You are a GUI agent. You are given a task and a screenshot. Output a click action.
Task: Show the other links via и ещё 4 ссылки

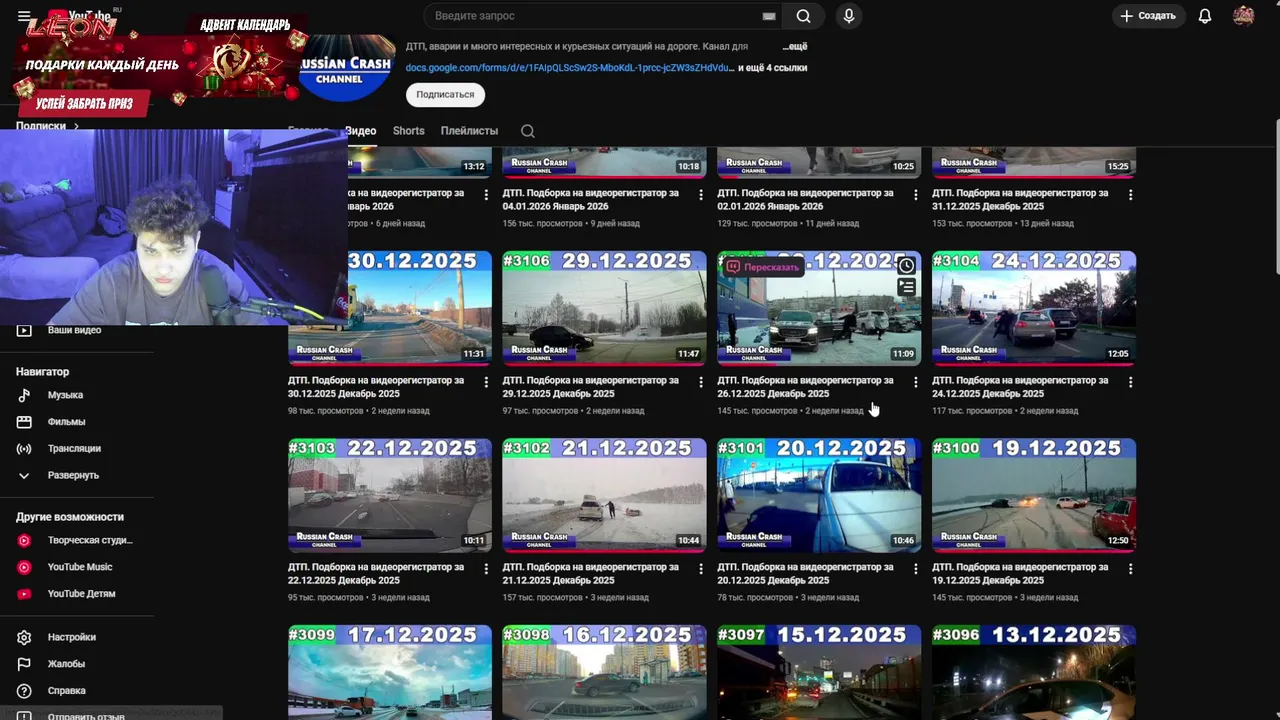click(x=772, y=68)
